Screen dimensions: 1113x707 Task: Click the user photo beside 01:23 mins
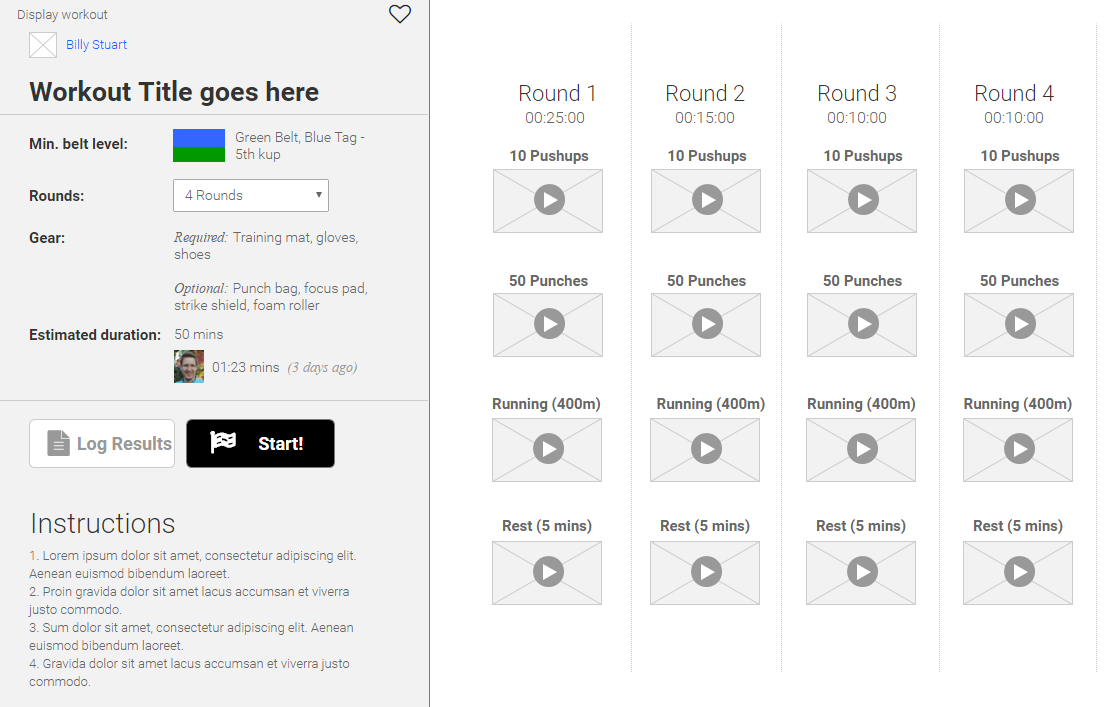(189, 367)
